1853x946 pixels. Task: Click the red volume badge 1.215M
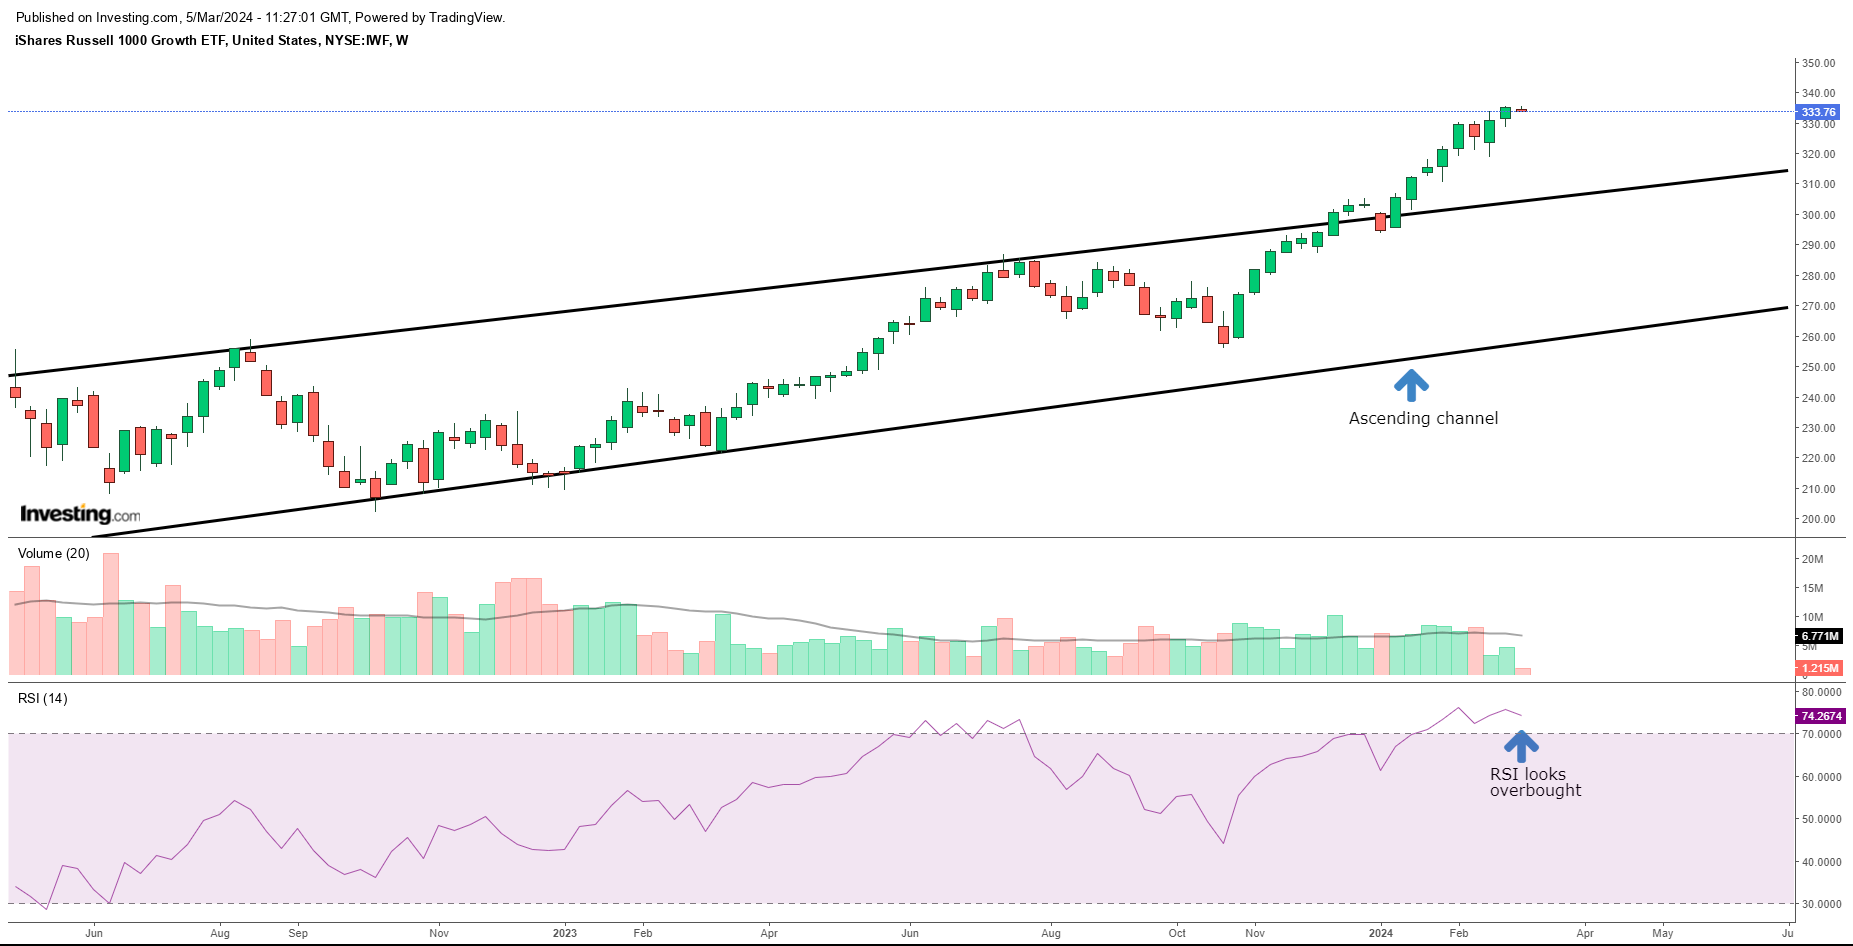(1818, 668)
